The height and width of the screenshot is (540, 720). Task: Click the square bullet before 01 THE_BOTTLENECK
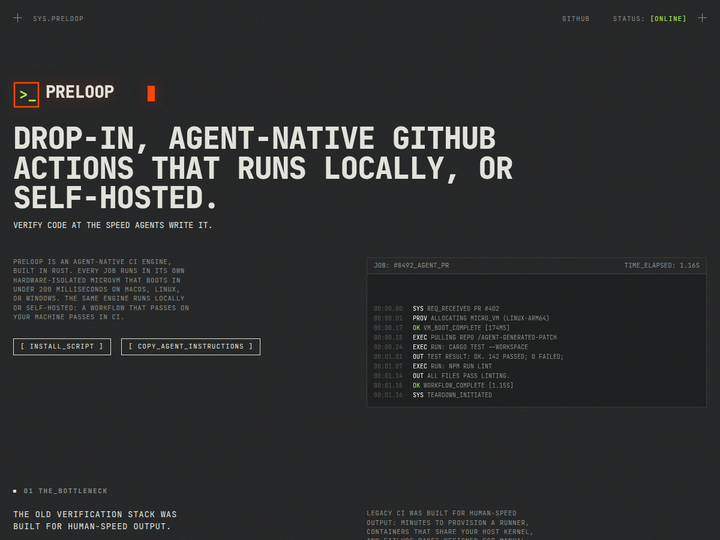15,491
